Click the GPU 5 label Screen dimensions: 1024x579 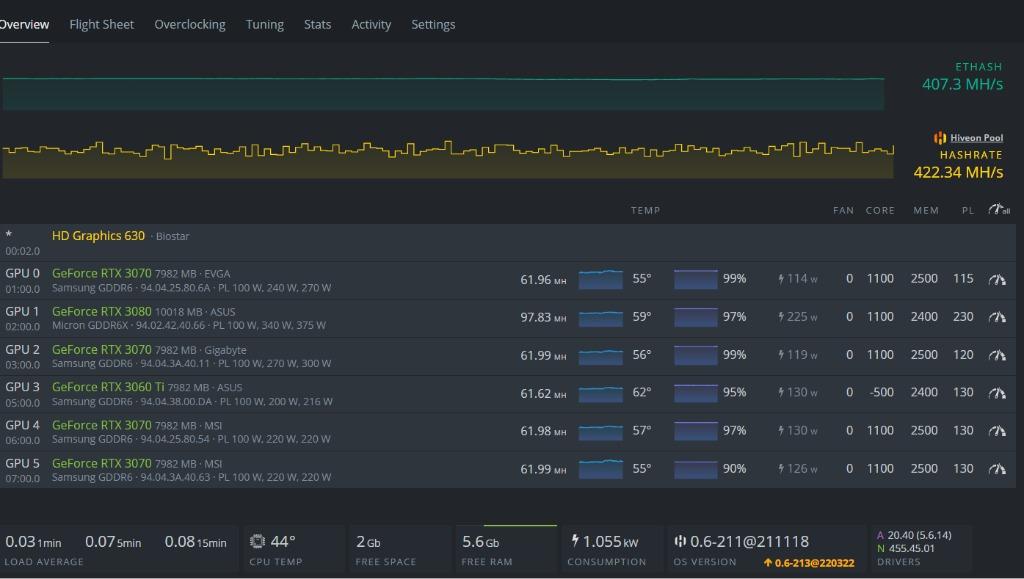pos(22,463)
